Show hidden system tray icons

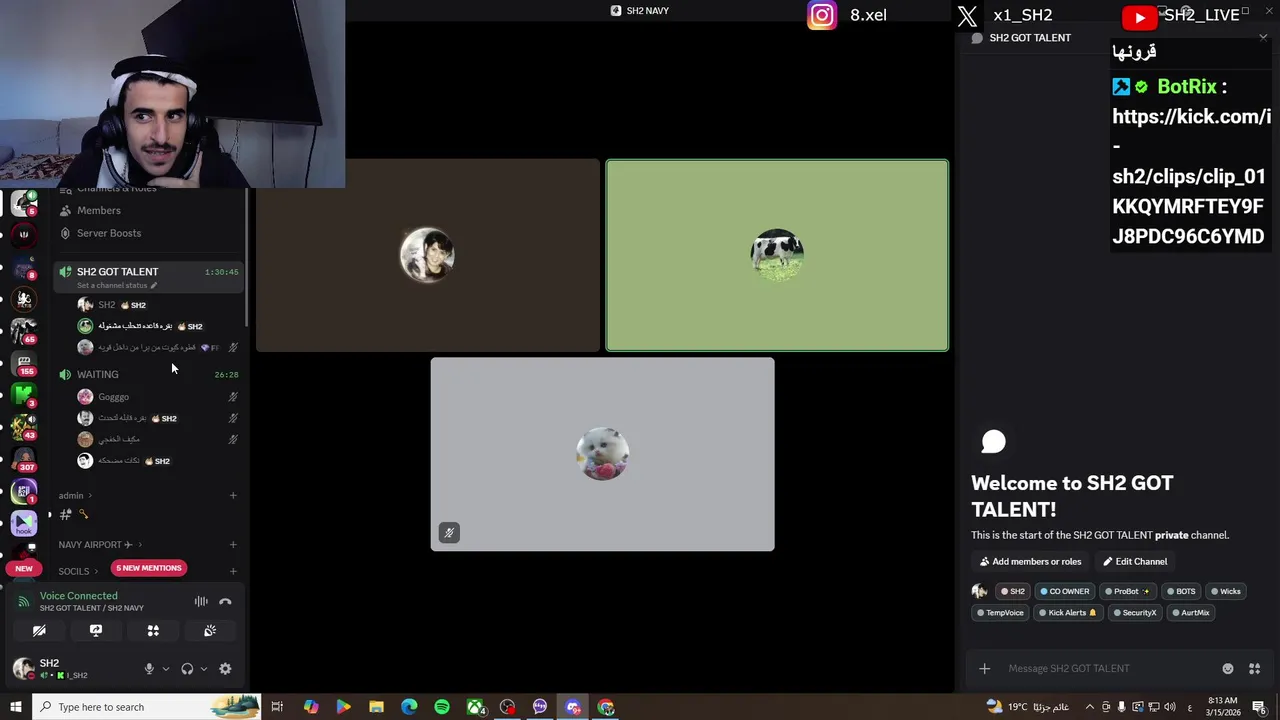(1090, 707)
